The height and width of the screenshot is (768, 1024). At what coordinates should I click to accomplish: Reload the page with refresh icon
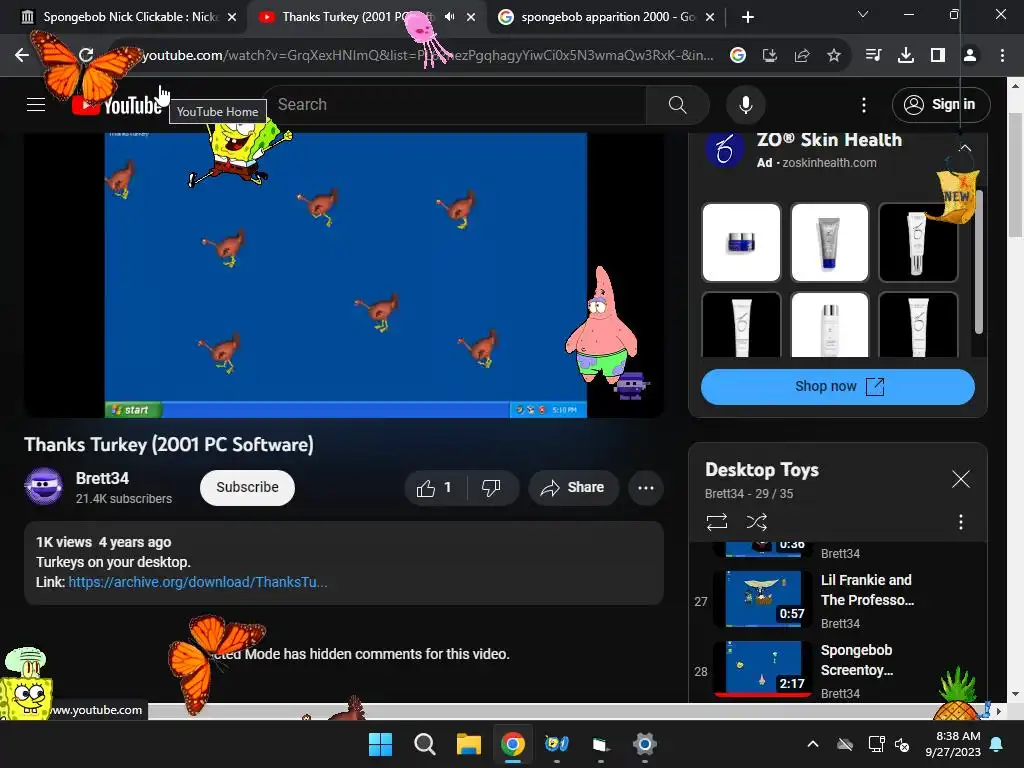coord(86,55)
